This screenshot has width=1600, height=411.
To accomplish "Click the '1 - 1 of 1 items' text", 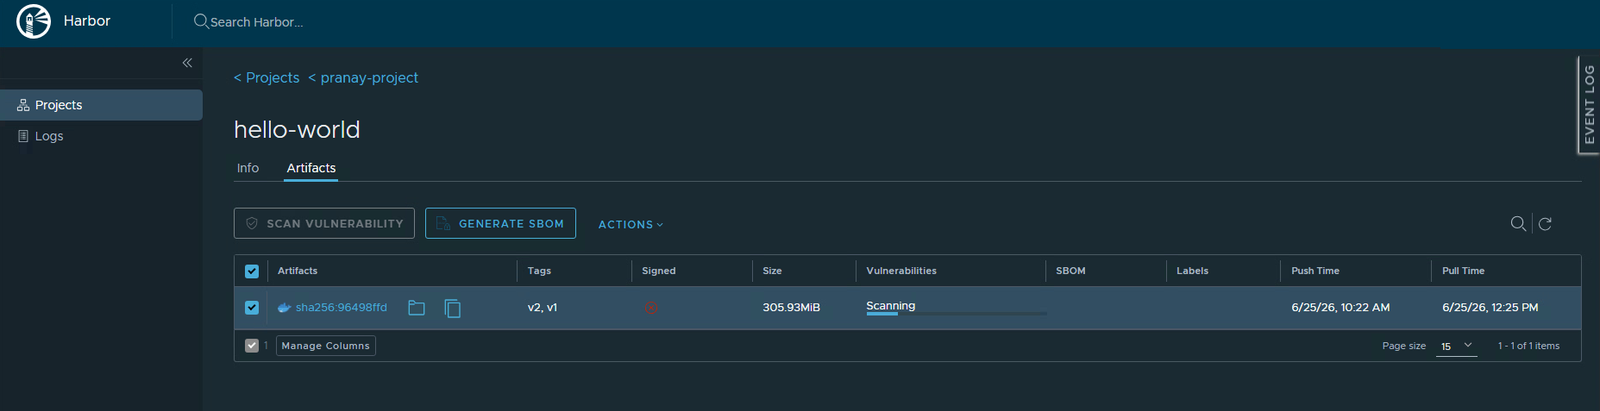I will point(1528,346).
